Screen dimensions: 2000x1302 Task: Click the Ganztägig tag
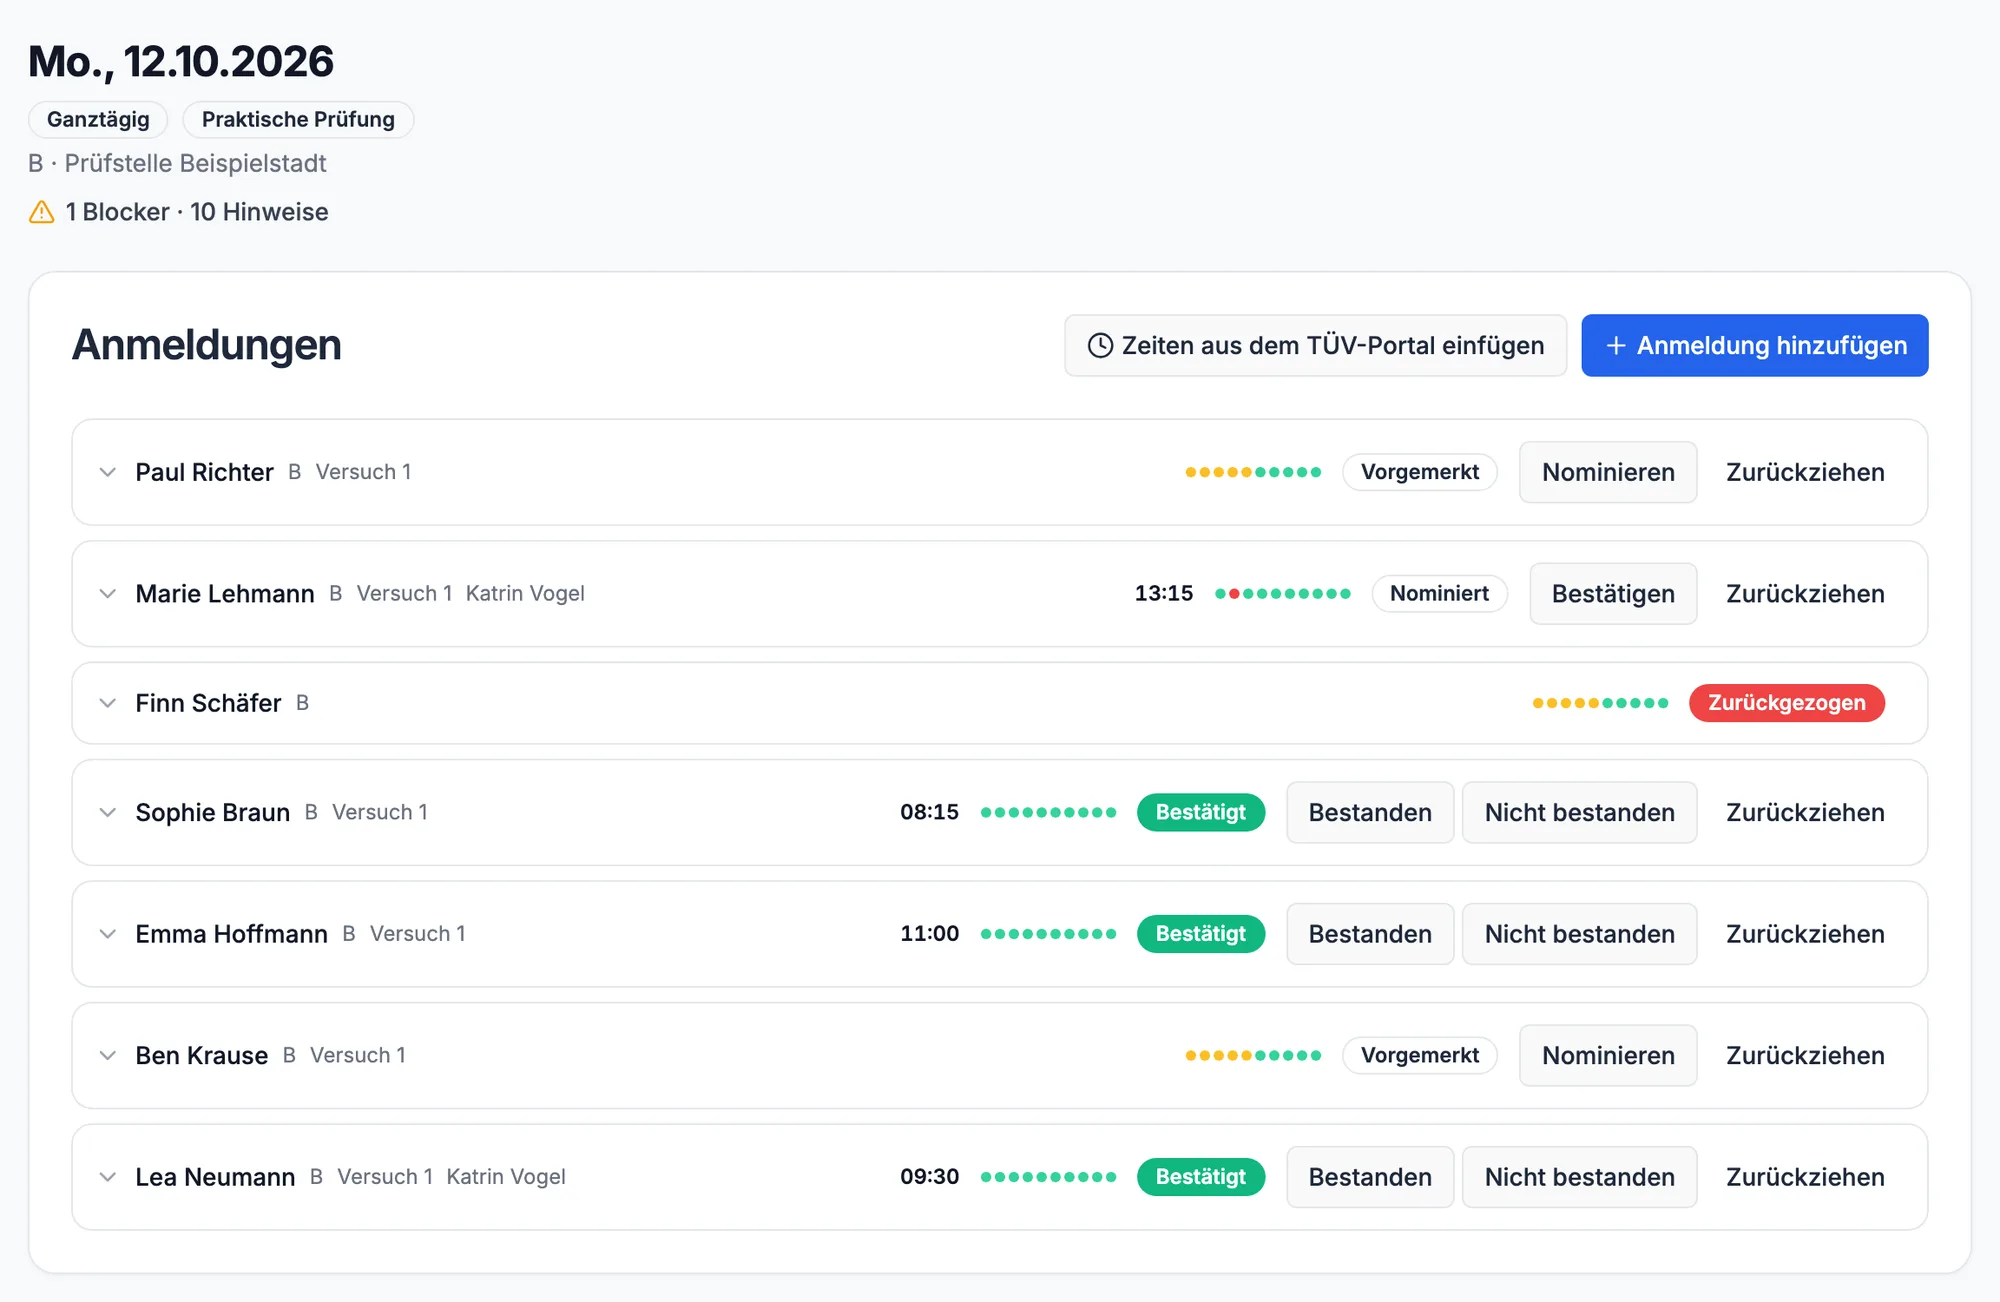click(98, 119)
